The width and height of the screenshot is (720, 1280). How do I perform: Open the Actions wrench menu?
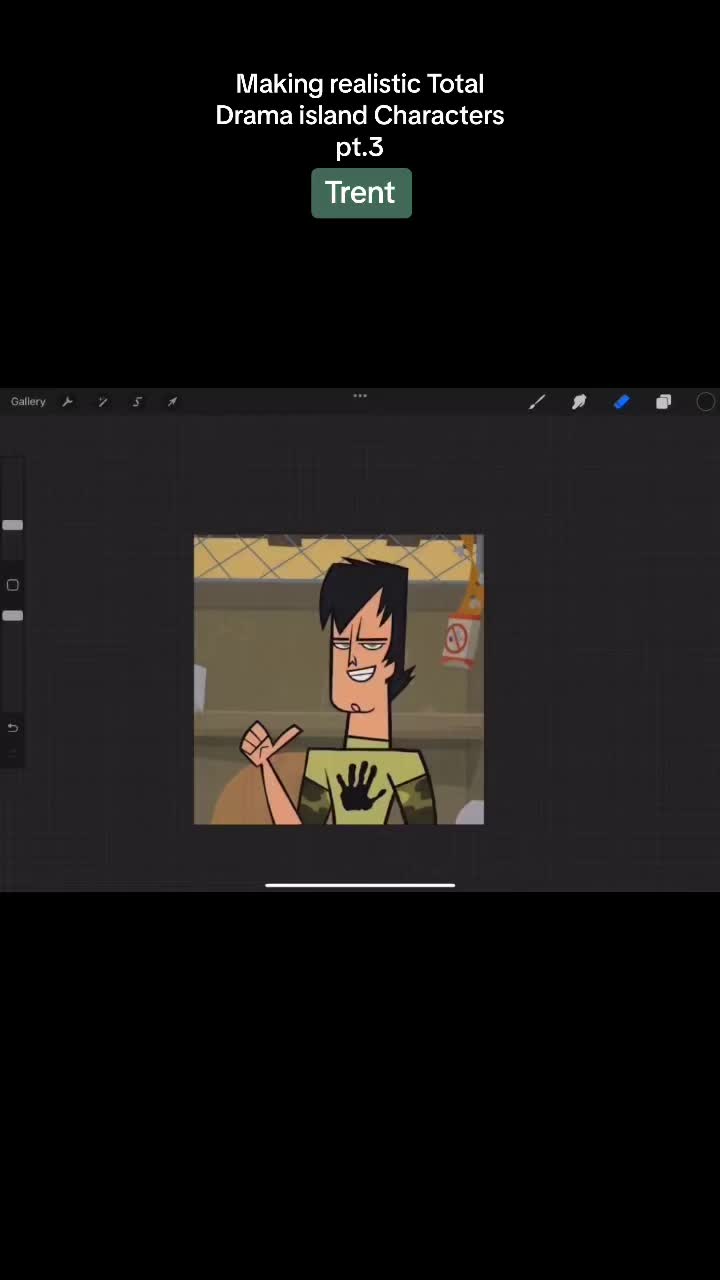pos(68,402)
